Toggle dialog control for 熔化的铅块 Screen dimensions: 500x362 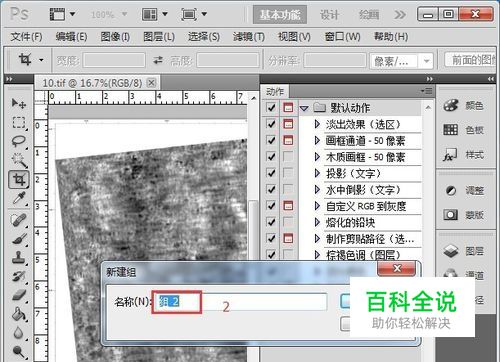[x=288, y=222]
